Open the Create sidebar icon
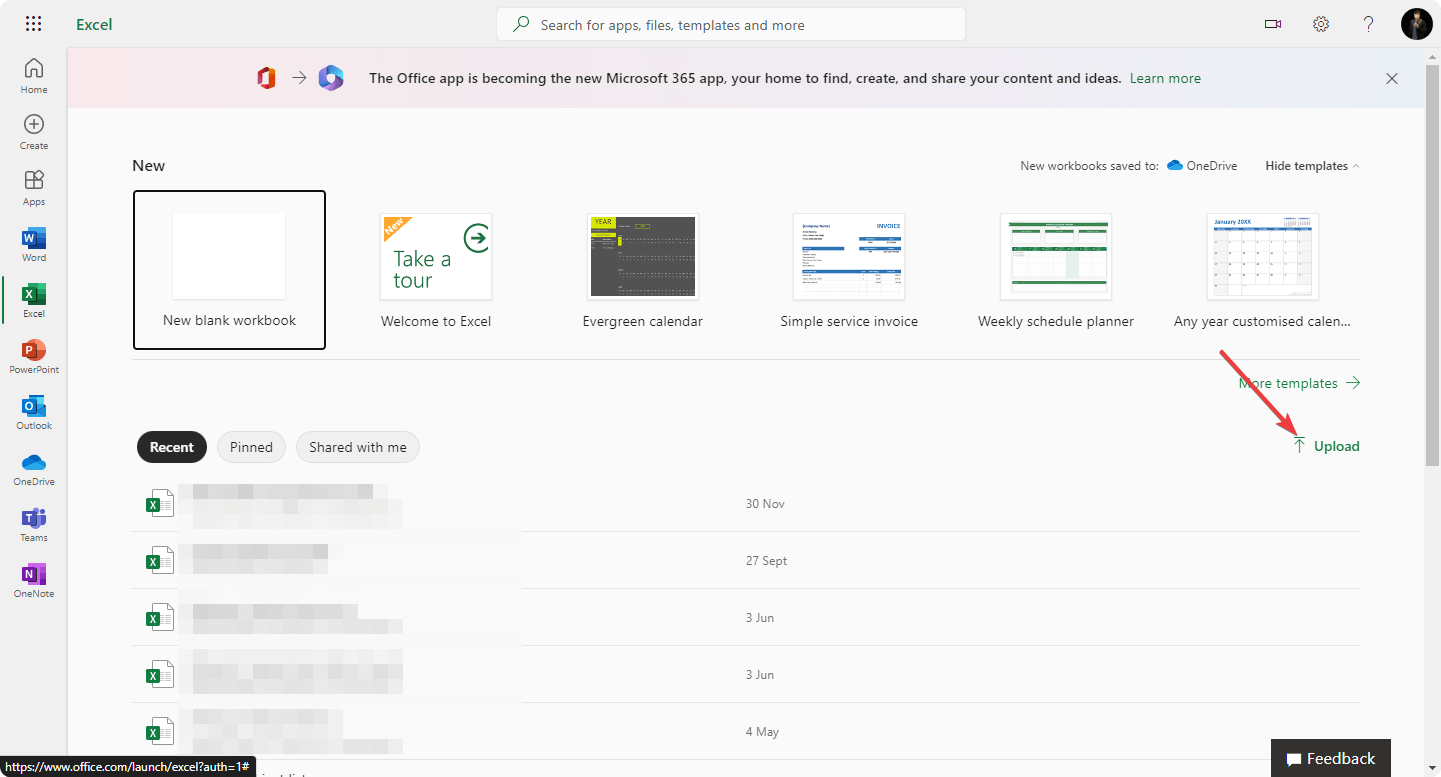Image resolution: width=1441 pixels, height=777 pixels. 34,131
